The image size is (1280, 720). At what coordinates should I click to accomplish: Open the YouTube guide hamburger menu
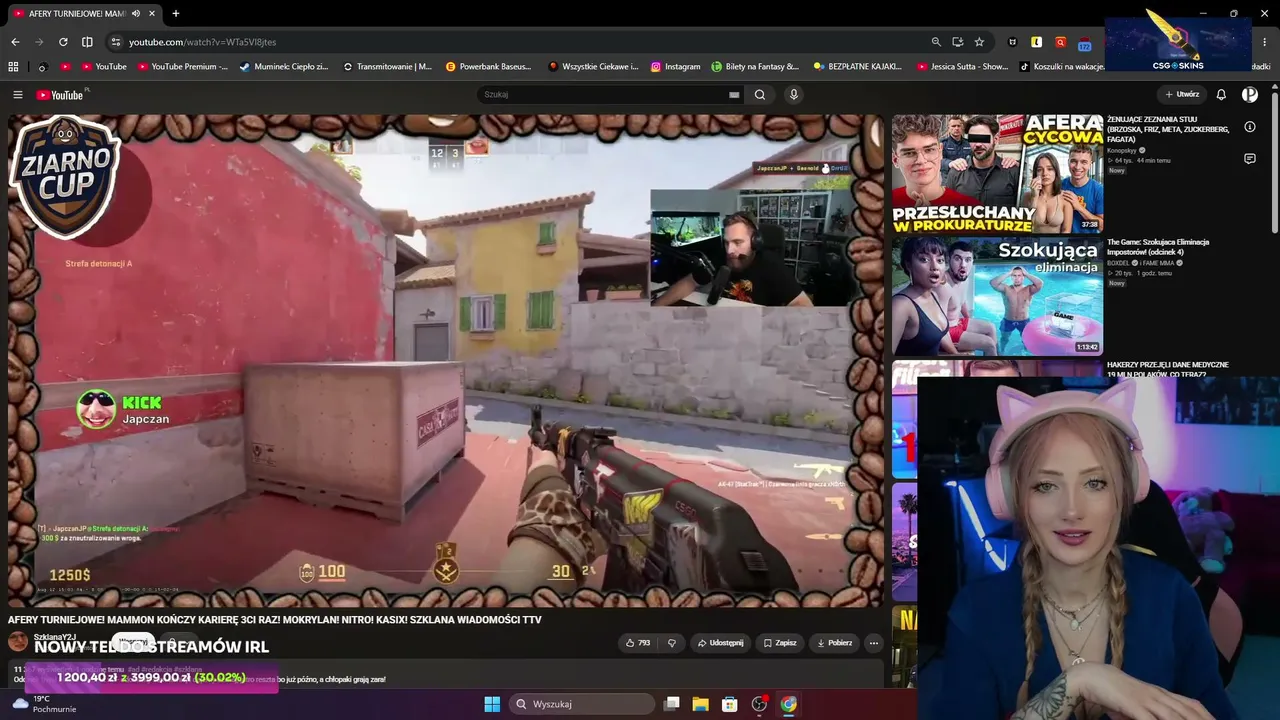pyautogui.click(x=17, y=95)
